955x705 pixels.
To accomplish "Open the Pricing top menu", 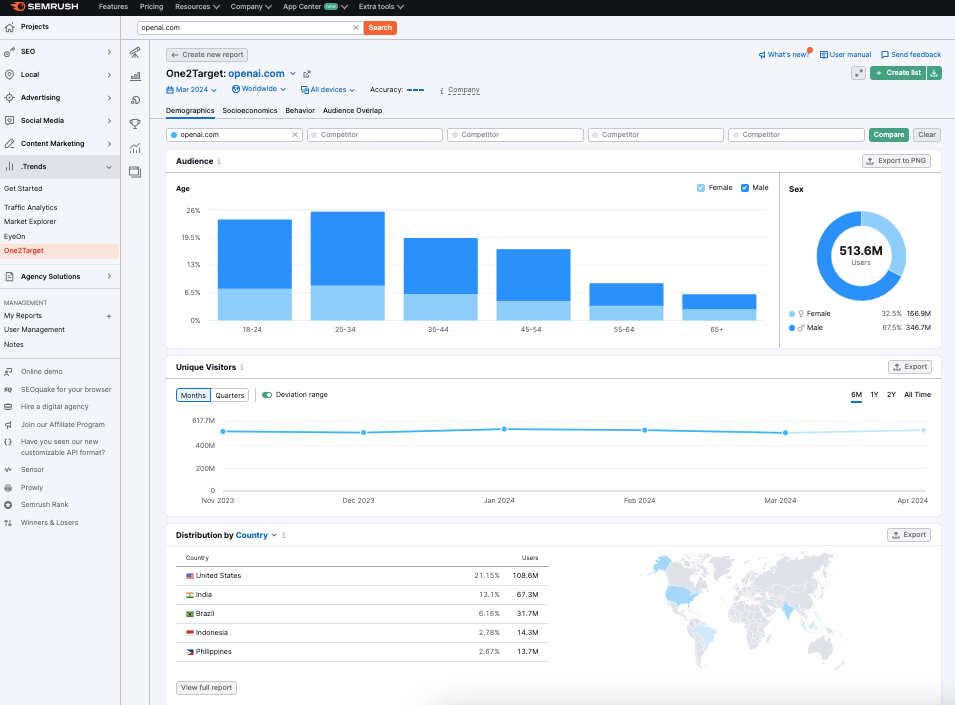I will pos(151,7).
